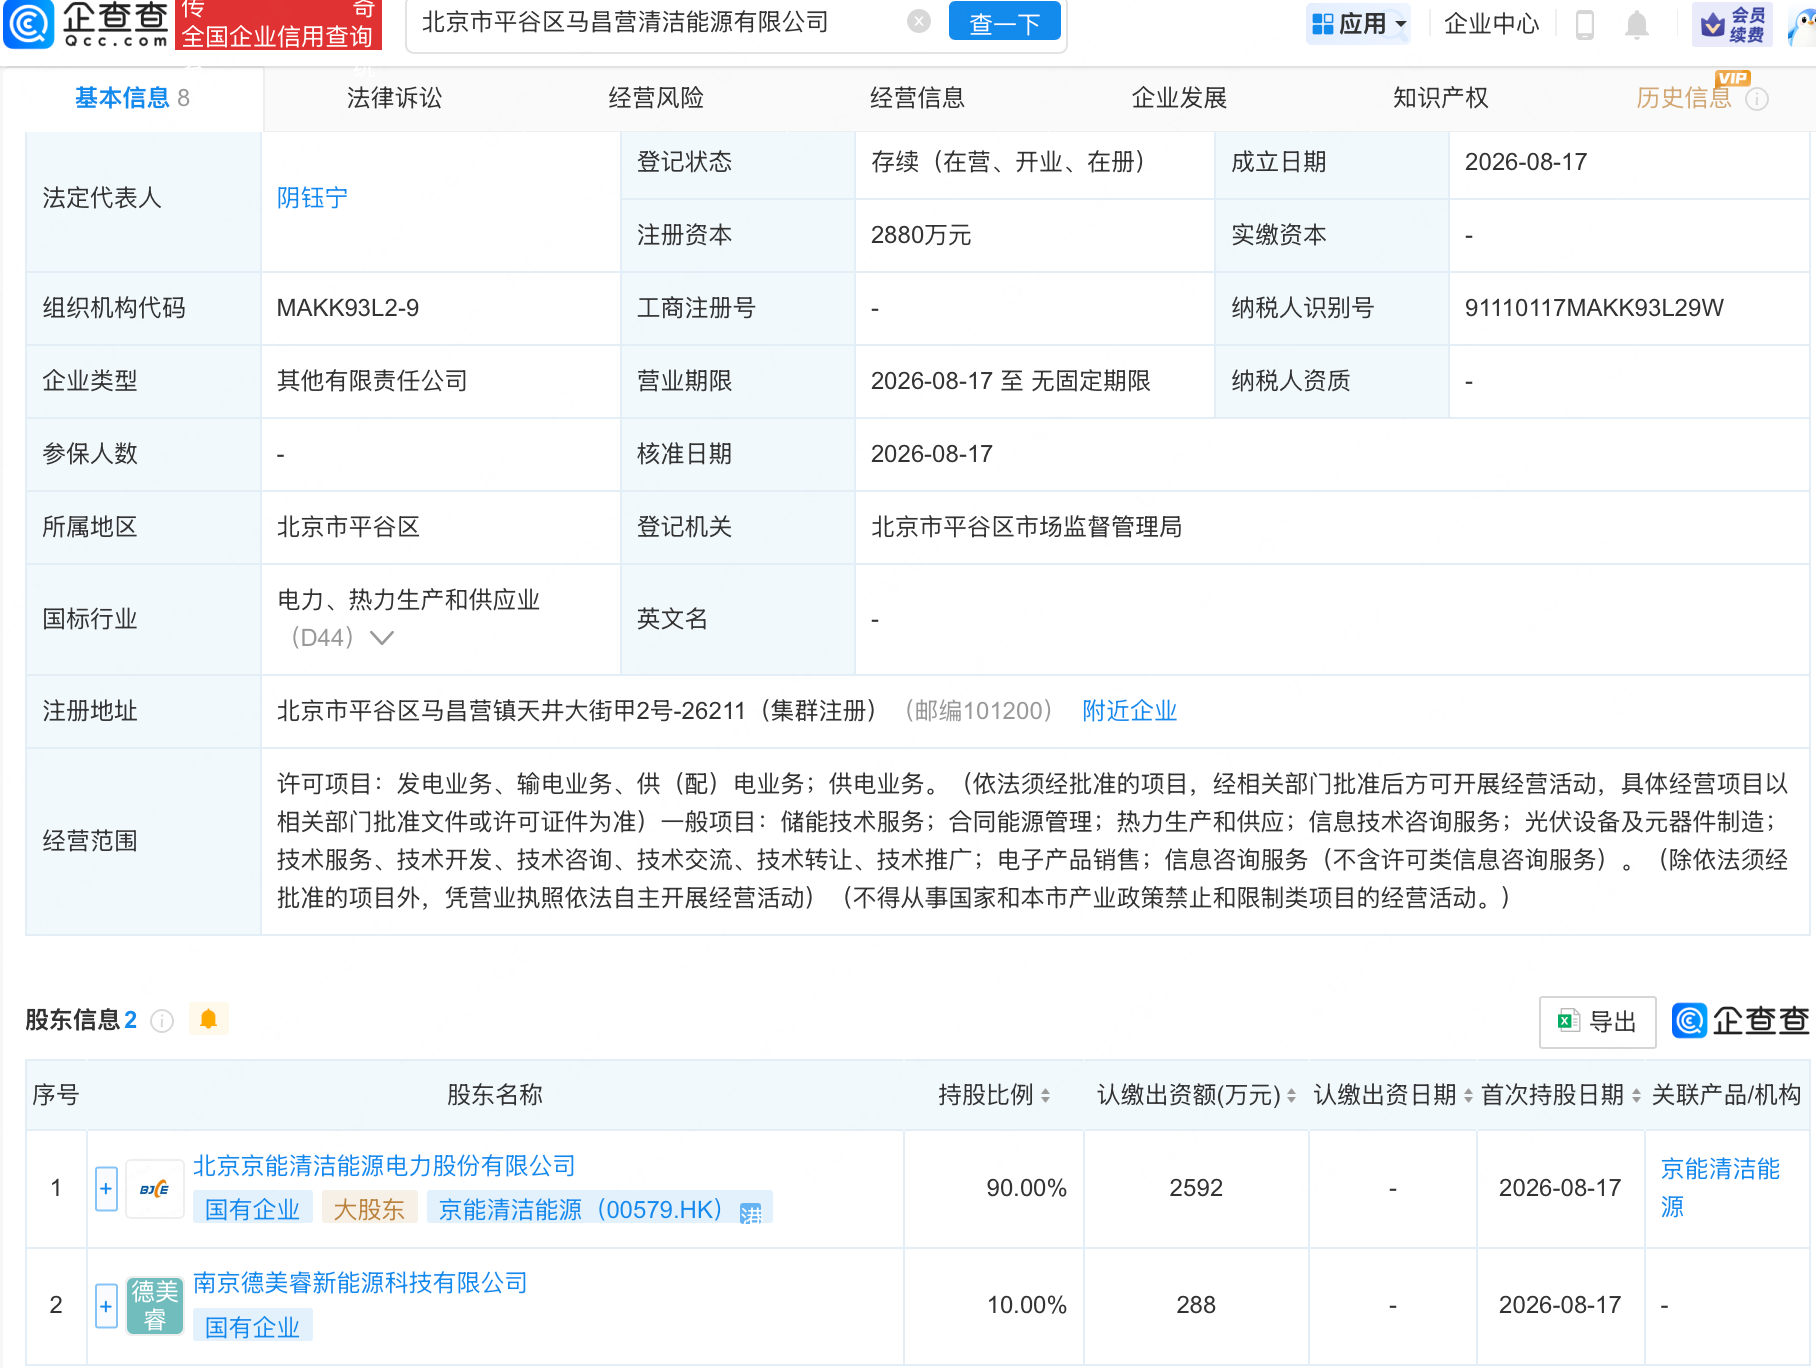Click the registration authority 北京市平谷区市场监督管理局
Viewport: 1816px width, 1368px height.
point(1026,527)
